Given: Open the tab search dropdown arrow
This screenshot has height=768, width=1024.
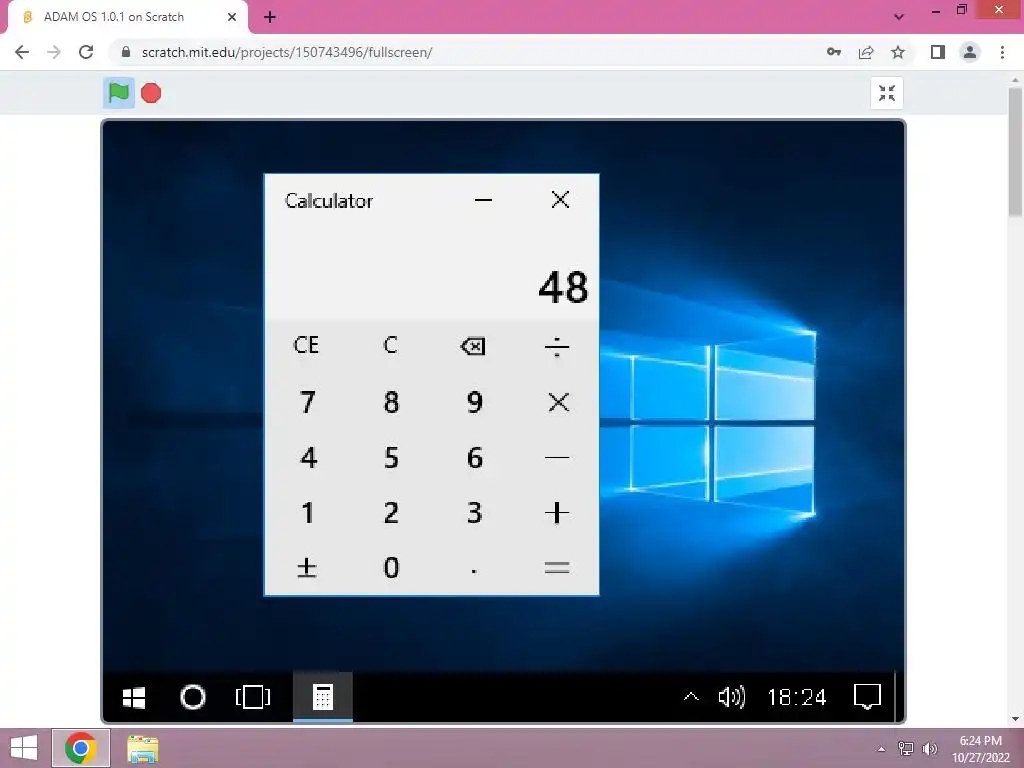Looking at the screenshot, I should tap(899, 17).
